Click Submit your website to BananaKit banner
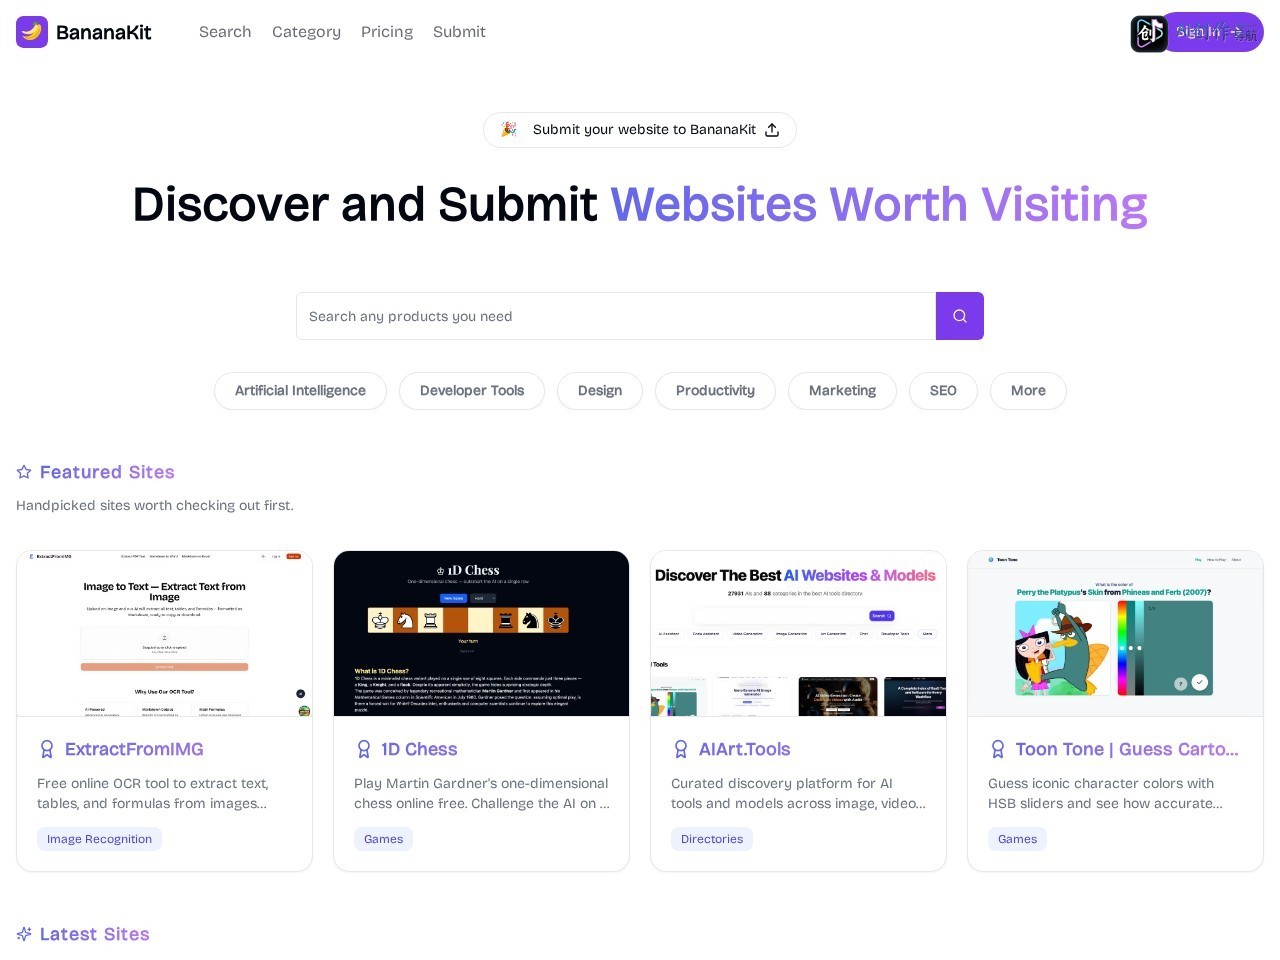Screen dimensions: 1280x960 click(640, 130)
